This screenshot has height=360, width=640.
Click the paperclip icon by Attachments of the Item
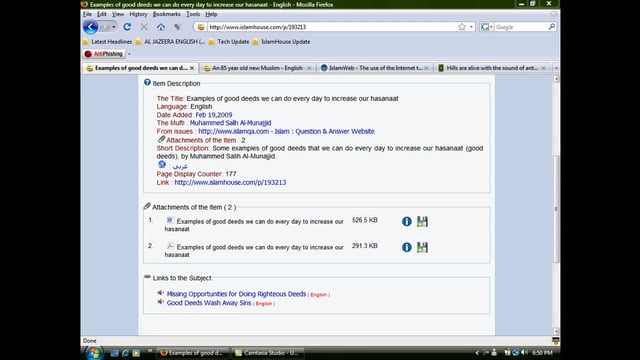[x=147, y=206]
